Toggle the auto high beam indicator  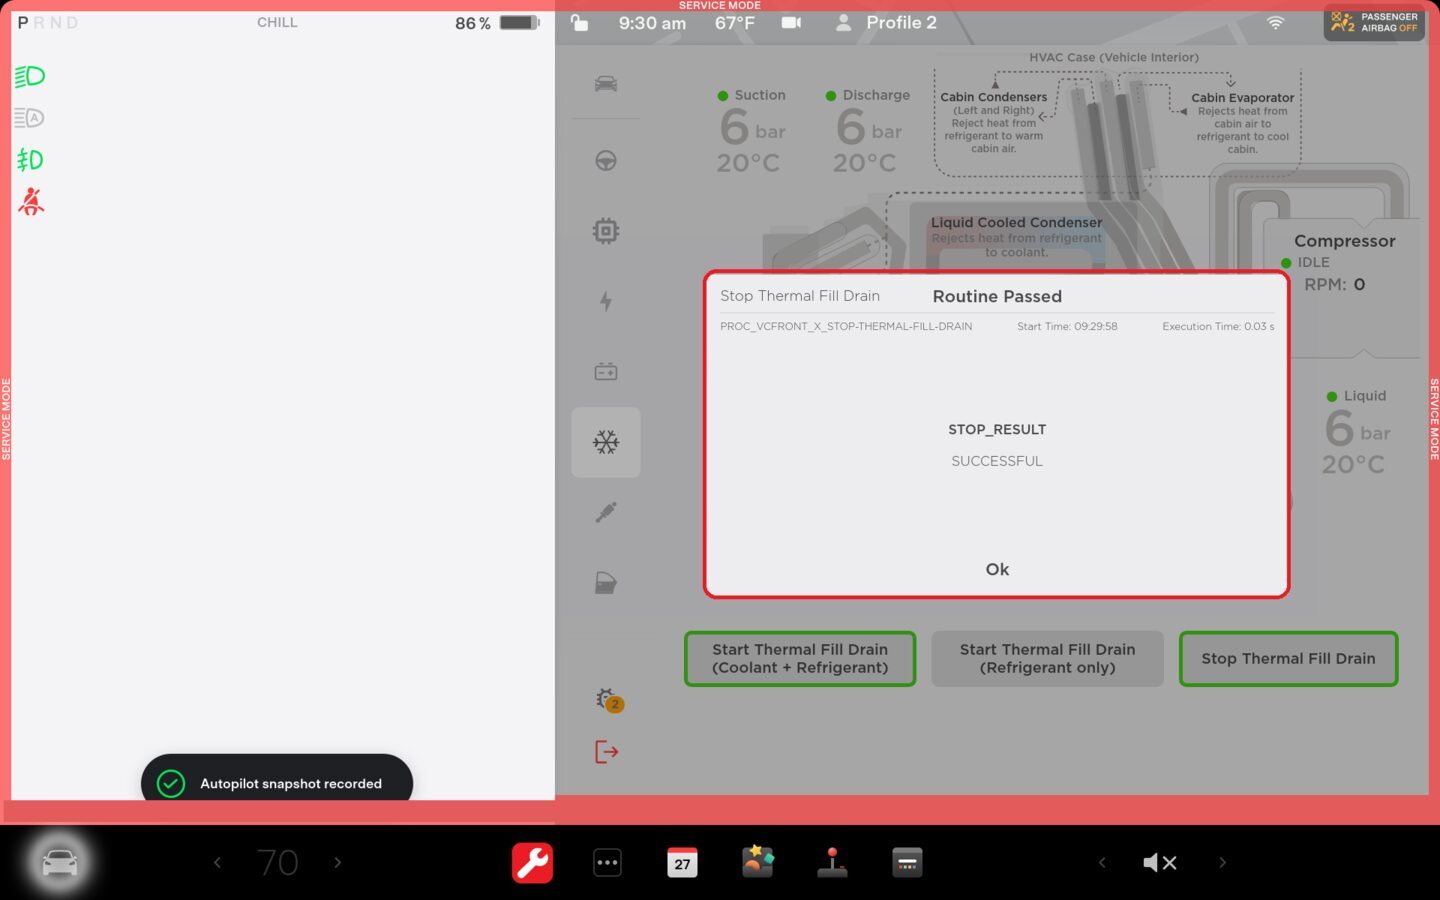(x=30, y=118)
